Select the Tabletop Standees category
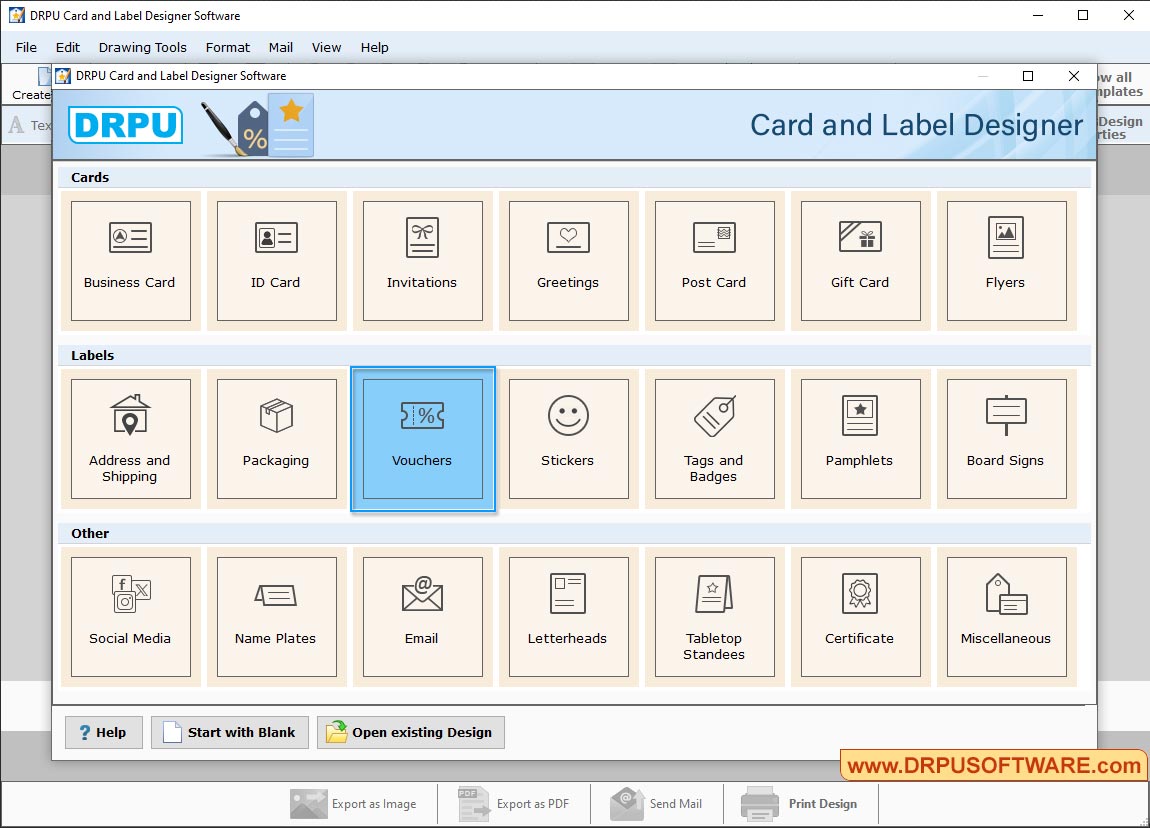The image size is (1150, 828). click(714, 616)
